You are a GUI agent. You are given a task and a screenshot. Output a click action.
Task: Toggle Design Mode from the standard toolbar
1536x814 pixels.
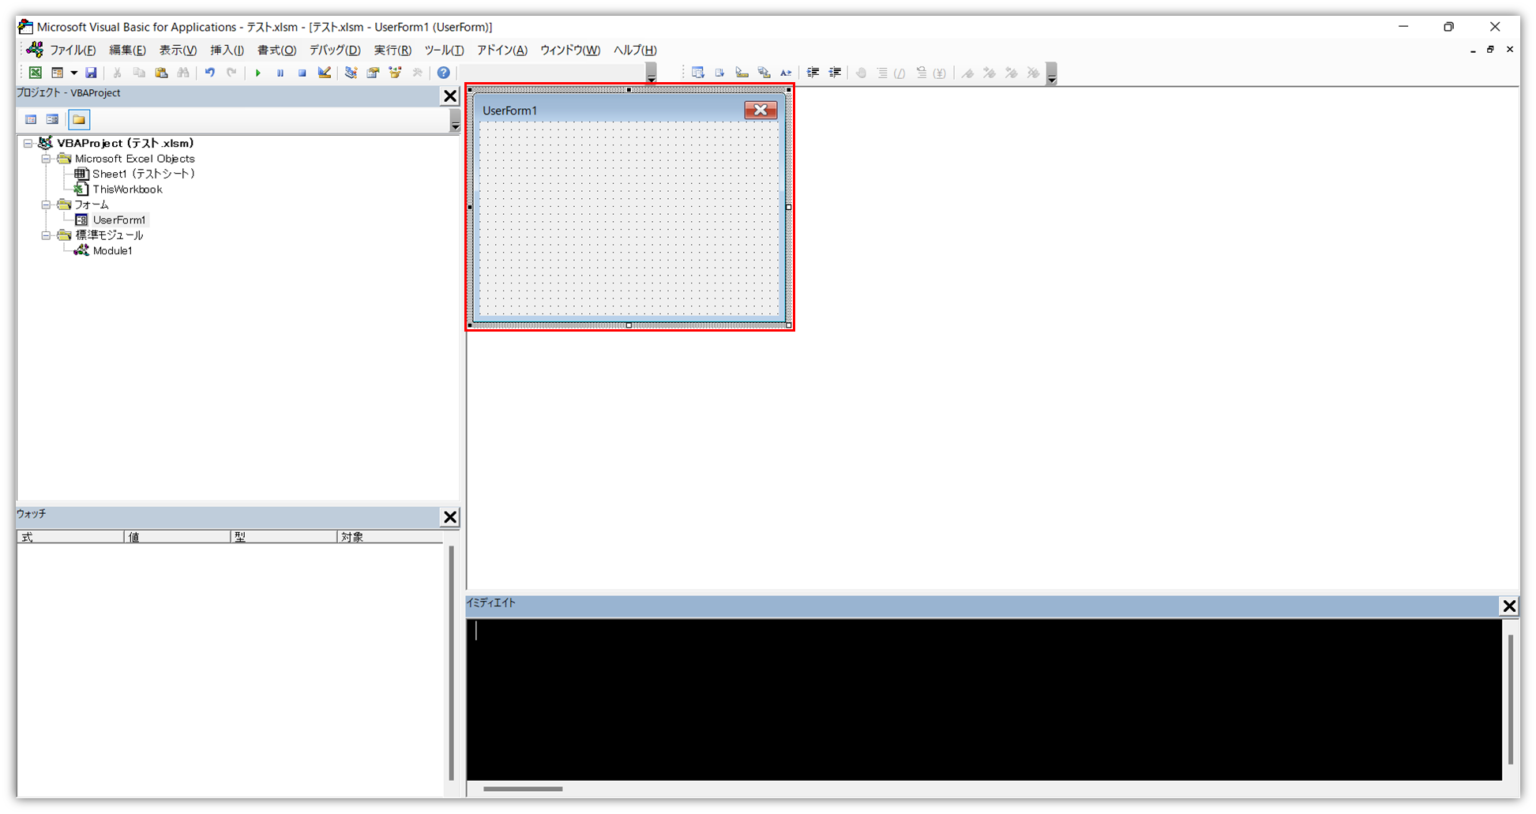(x=323, y=72)
